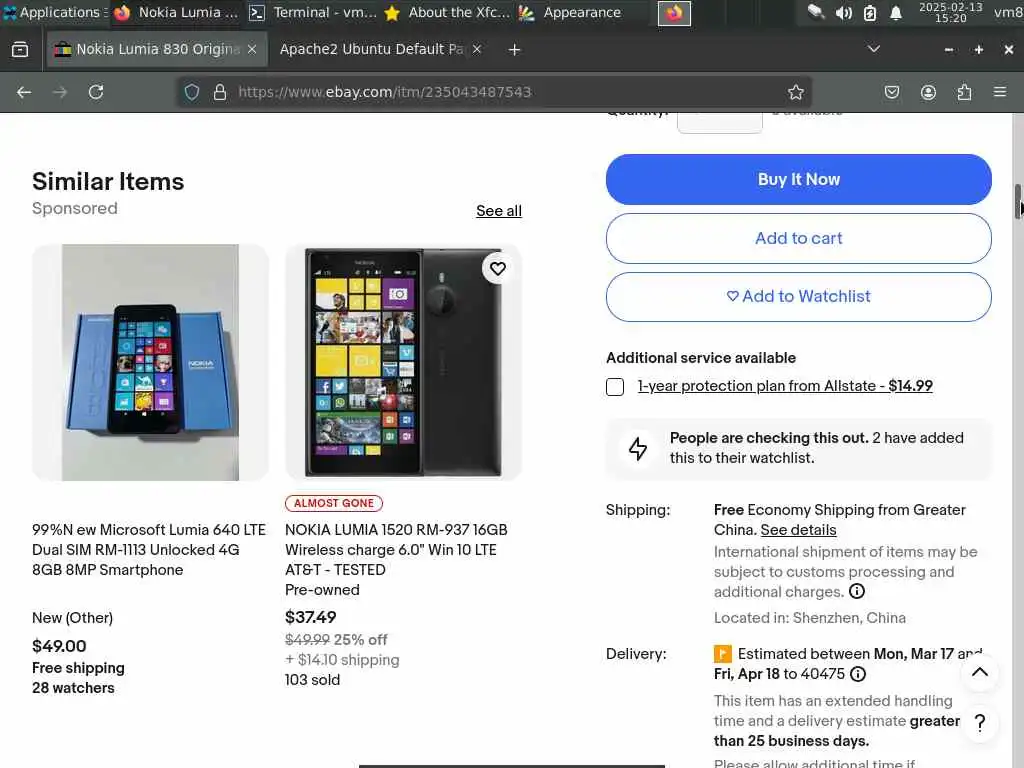Open the Pocket save icon
Screen dimensions: 1024x768
point(892,92)
